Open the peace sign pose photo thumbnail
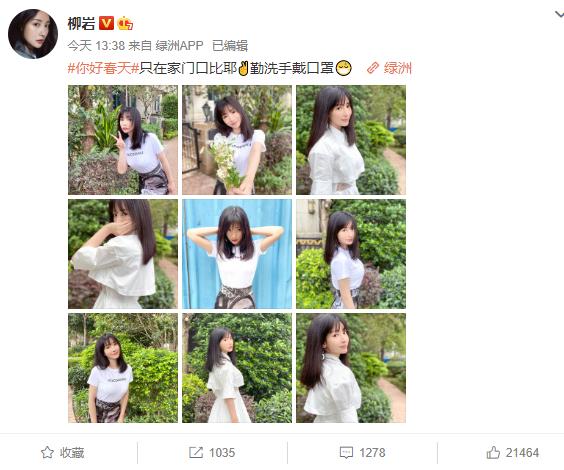 pyautogui.click(x=123, y=140)
